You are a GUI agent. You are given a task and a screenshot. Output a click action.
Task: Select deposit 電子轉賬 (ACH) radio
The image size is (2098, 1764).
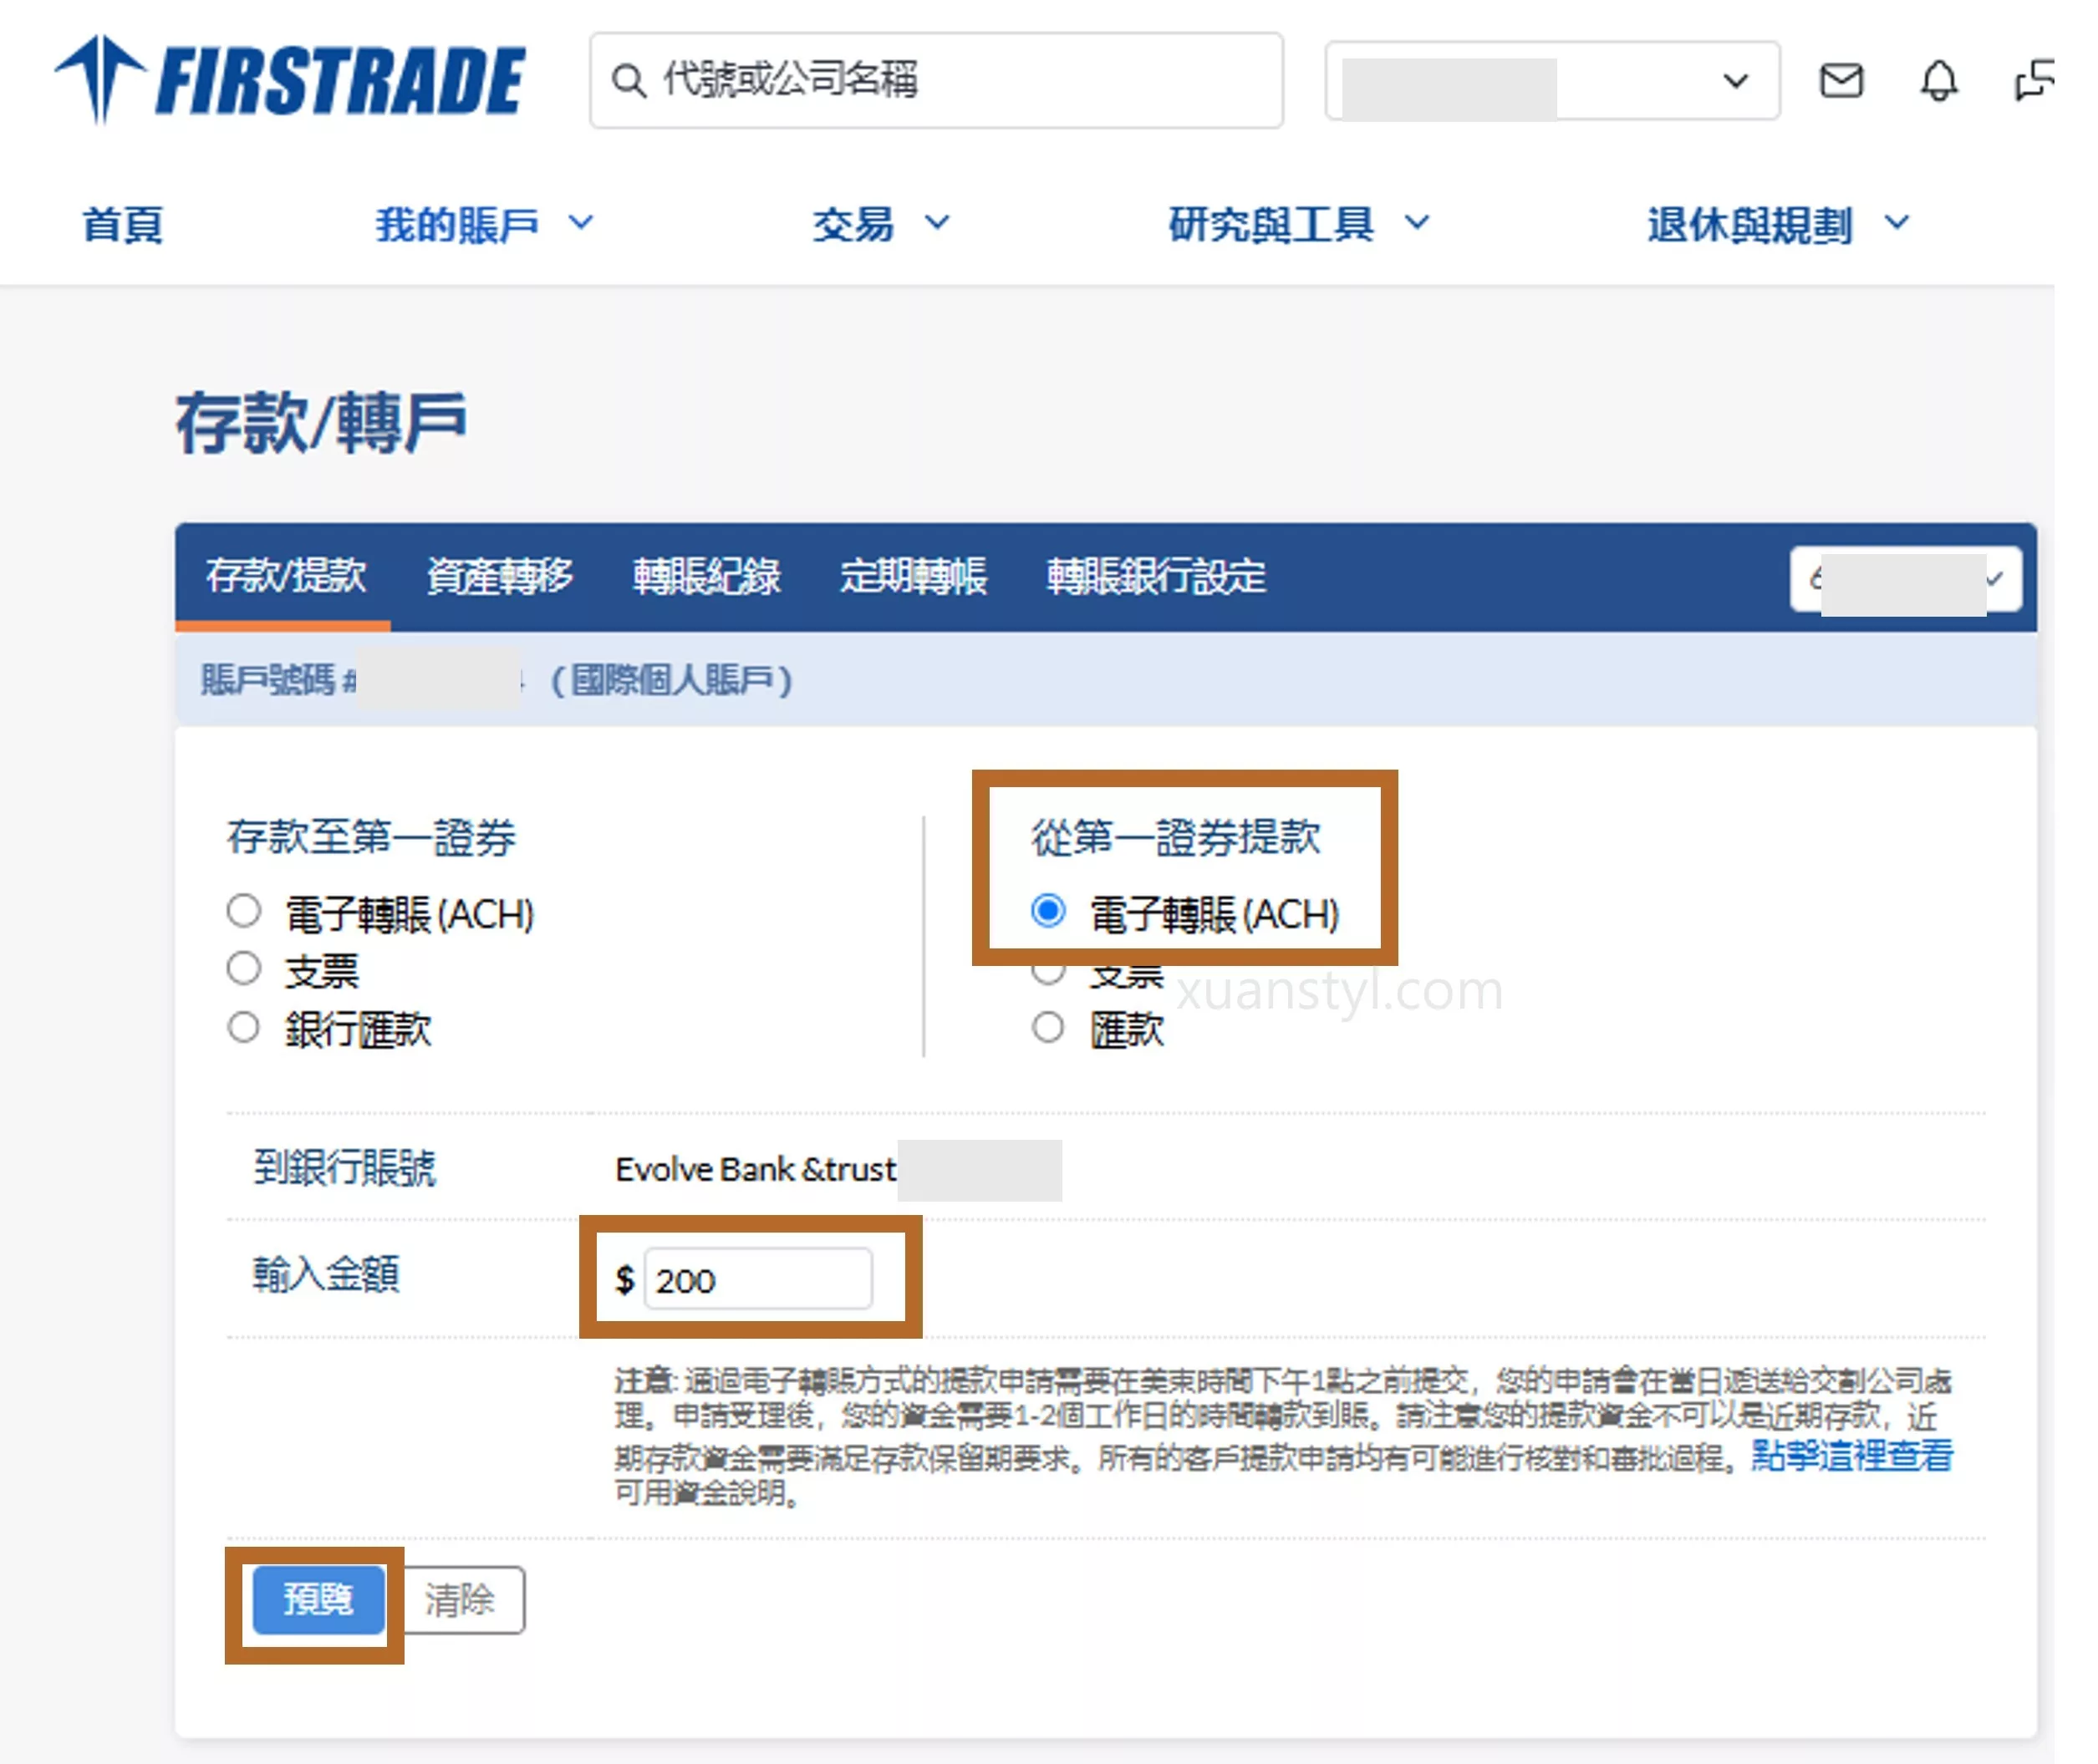point(243,911)
